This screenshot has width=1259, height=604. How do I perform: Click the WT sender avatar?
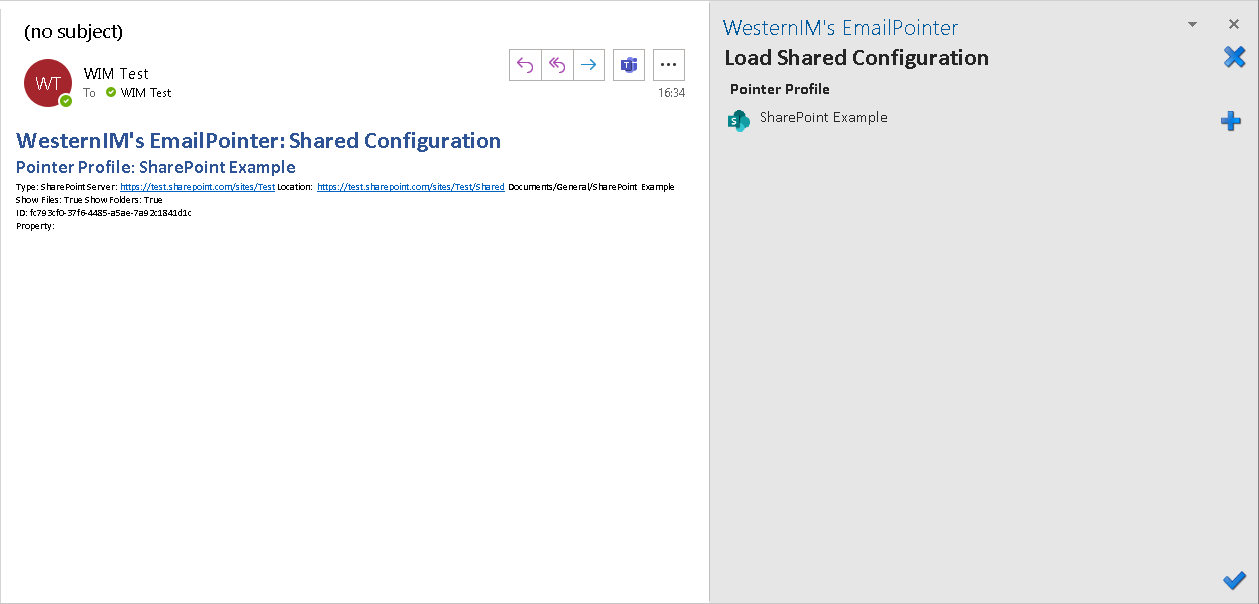coord(47,84)
